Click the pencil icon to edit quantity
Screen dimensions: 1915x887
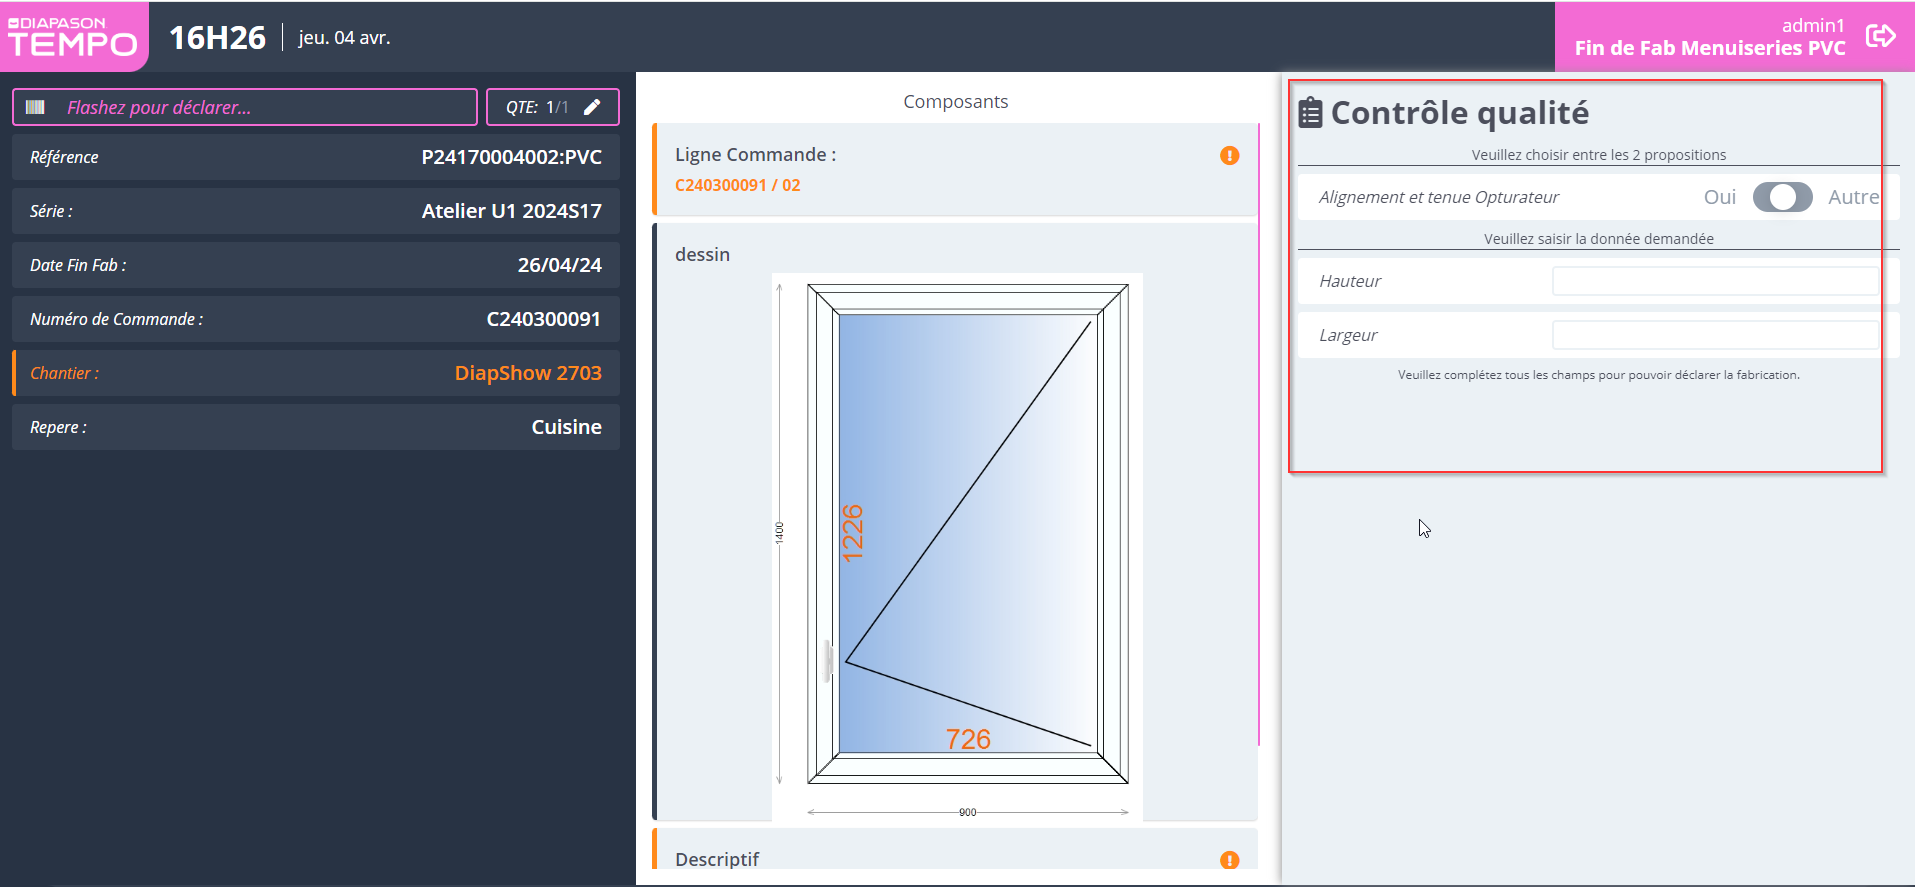click(592, 107)
